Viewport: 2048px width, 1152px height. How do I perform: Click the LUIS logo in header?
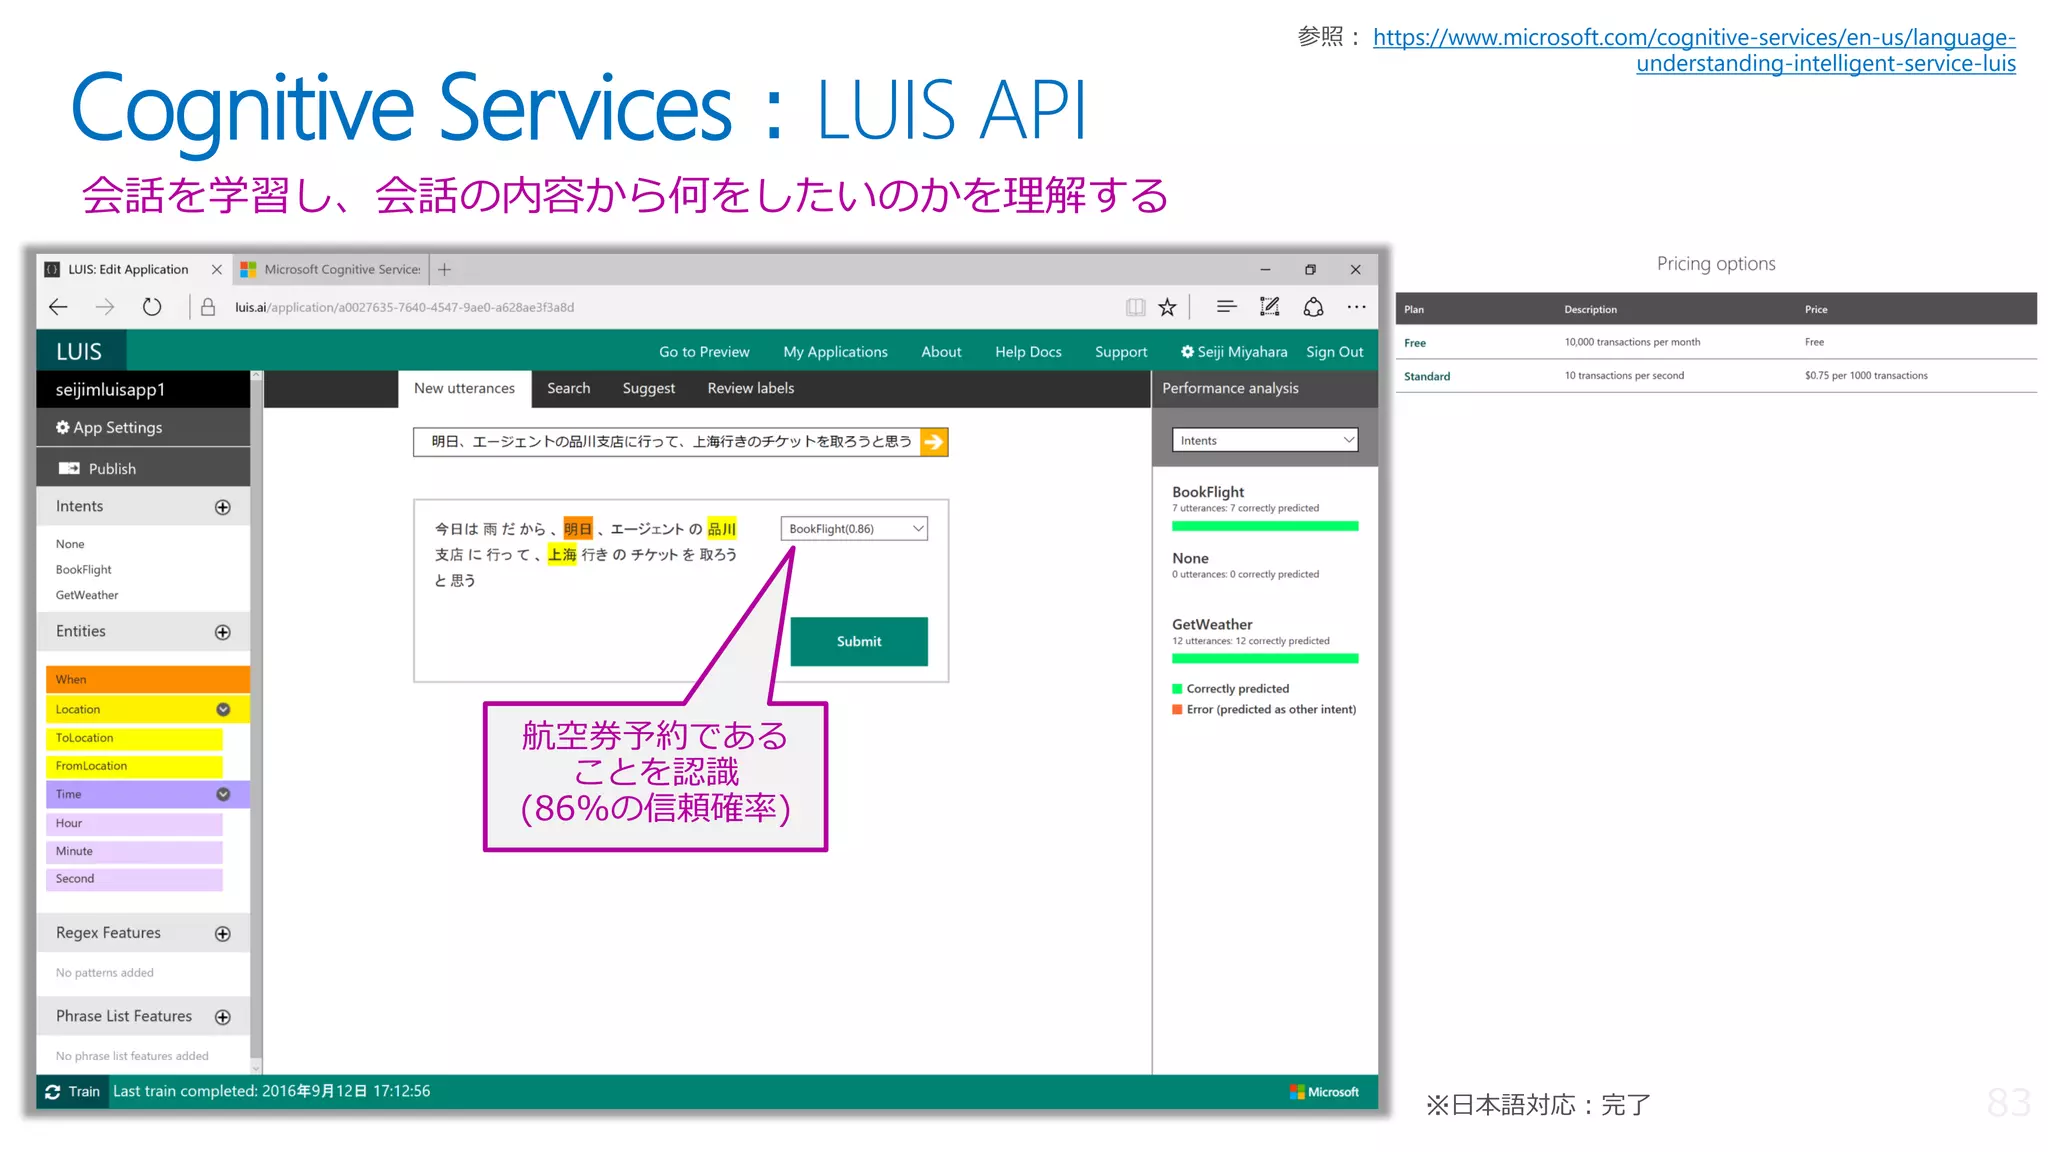pos(79,351)
